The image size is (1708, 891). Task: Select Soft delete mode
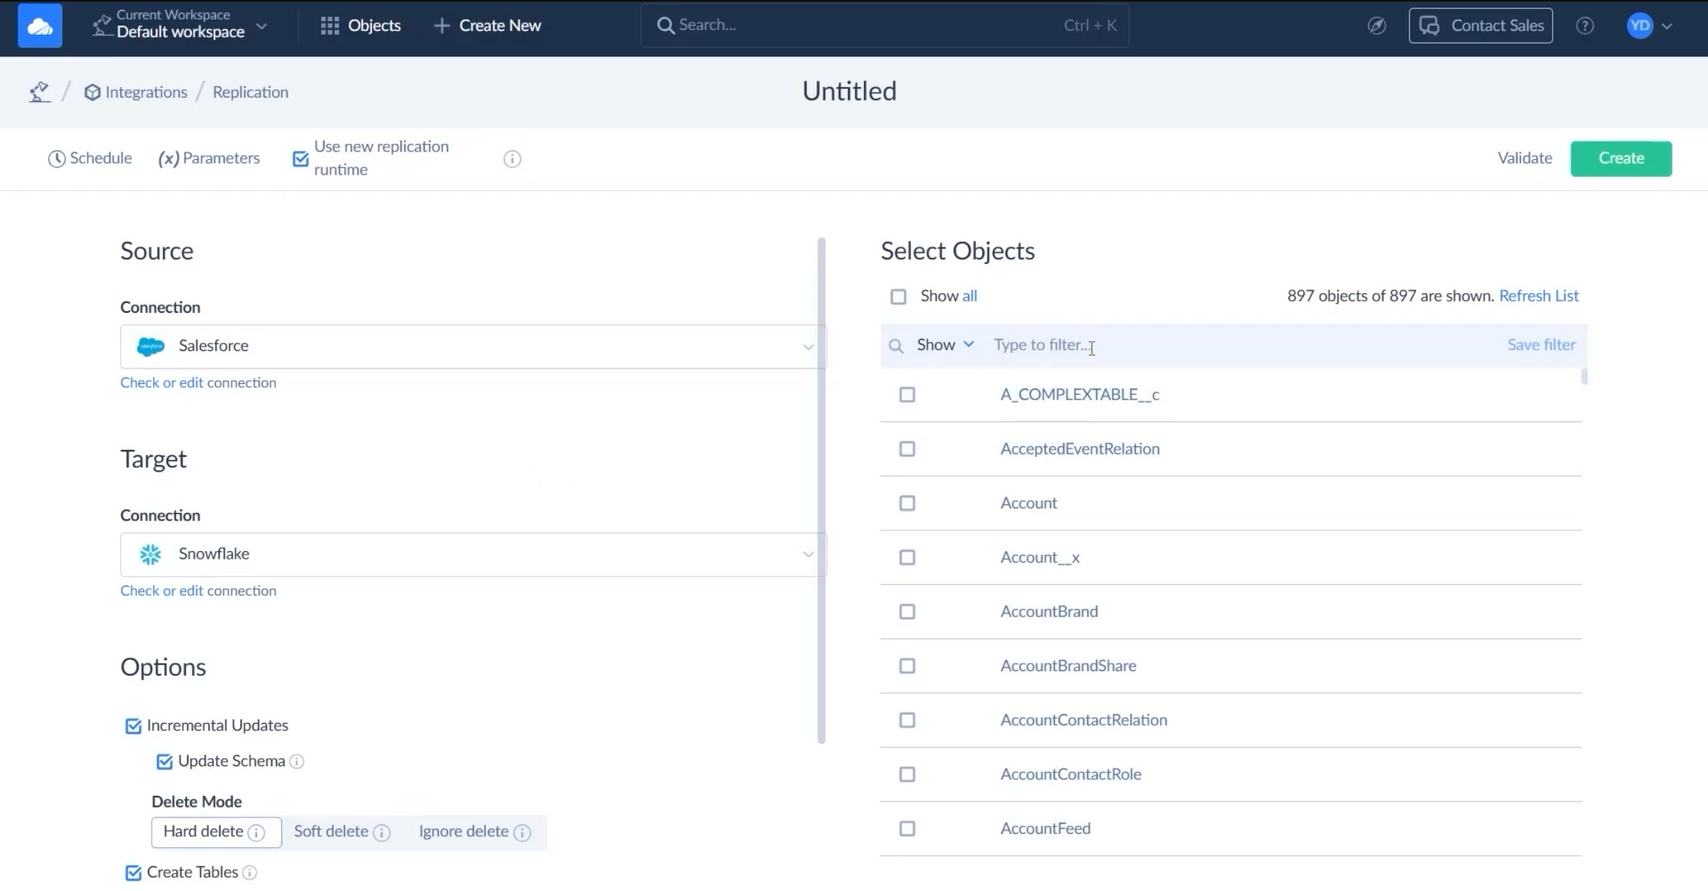[x=341, y=832]
